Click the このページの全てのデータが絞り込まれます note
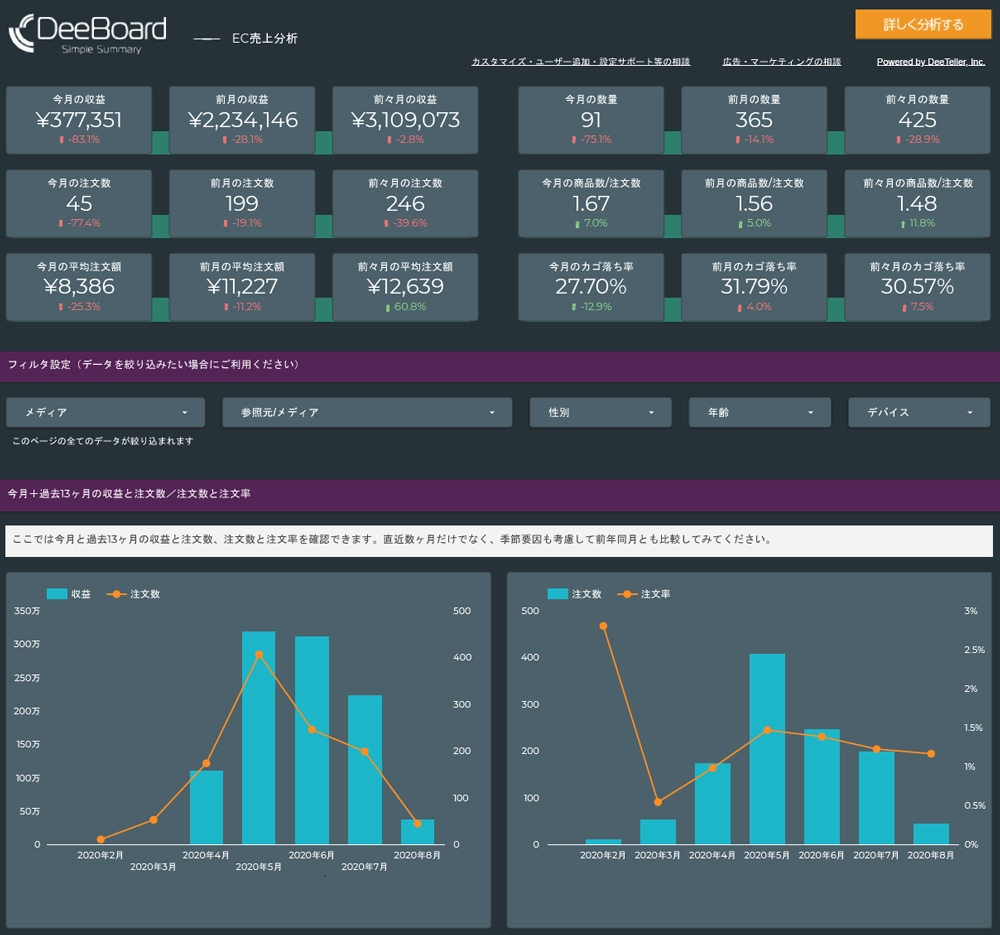This screenshot has height=935, width=1000. click(x=103, y=441)
